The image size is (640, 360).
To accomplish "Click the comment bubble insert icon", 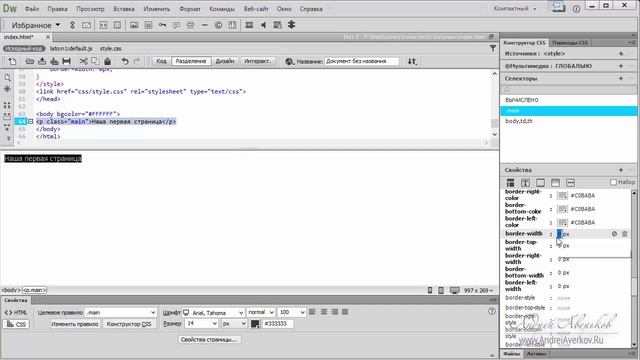I will coord(176,25).
